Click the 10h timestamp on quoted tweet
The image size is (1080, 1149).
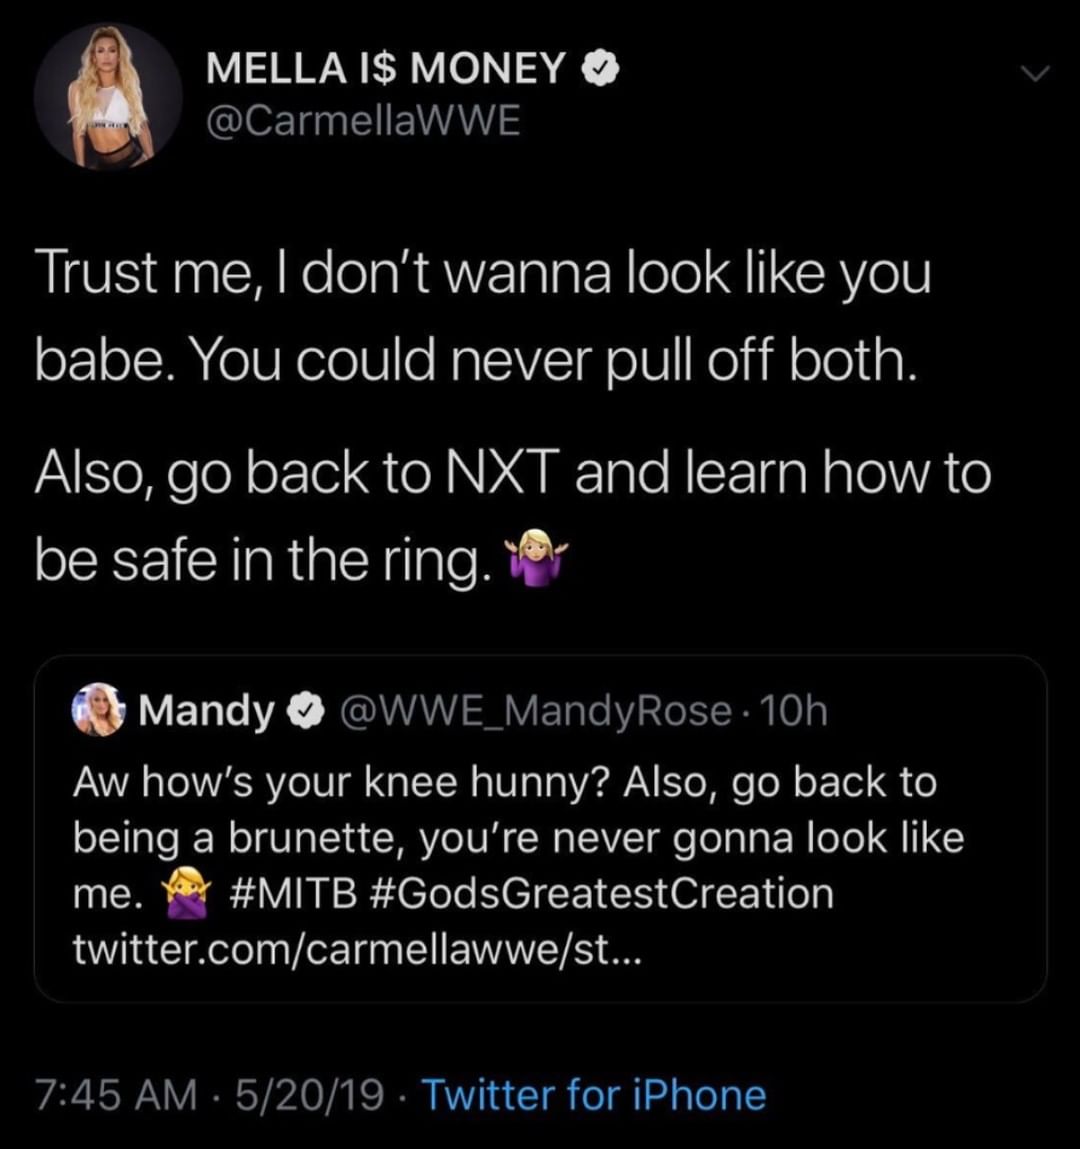[x=795, y=710]
